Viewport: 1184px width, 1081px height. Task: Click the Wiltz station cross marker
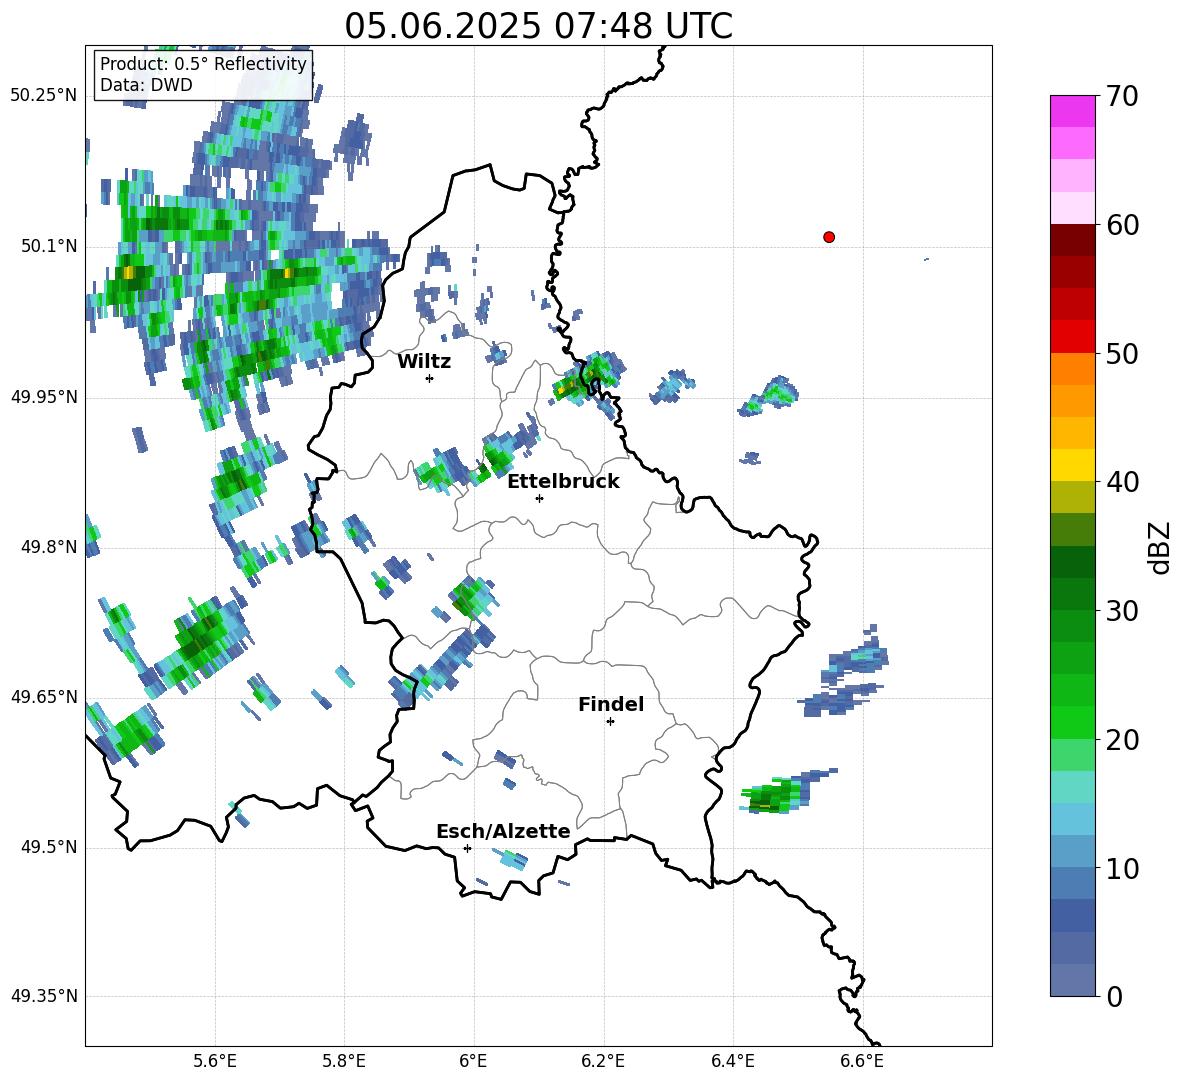coord(430,378)
